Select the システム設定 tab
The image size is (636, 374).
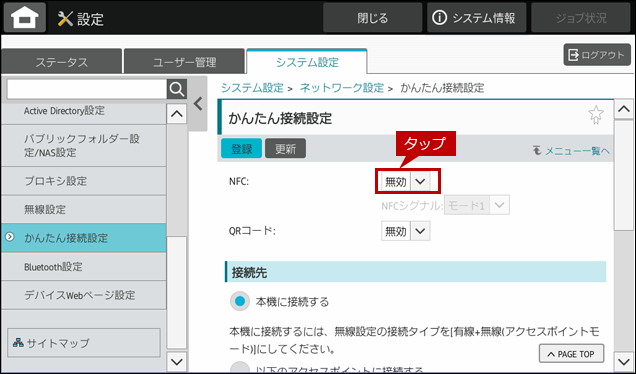pos(307,62)
